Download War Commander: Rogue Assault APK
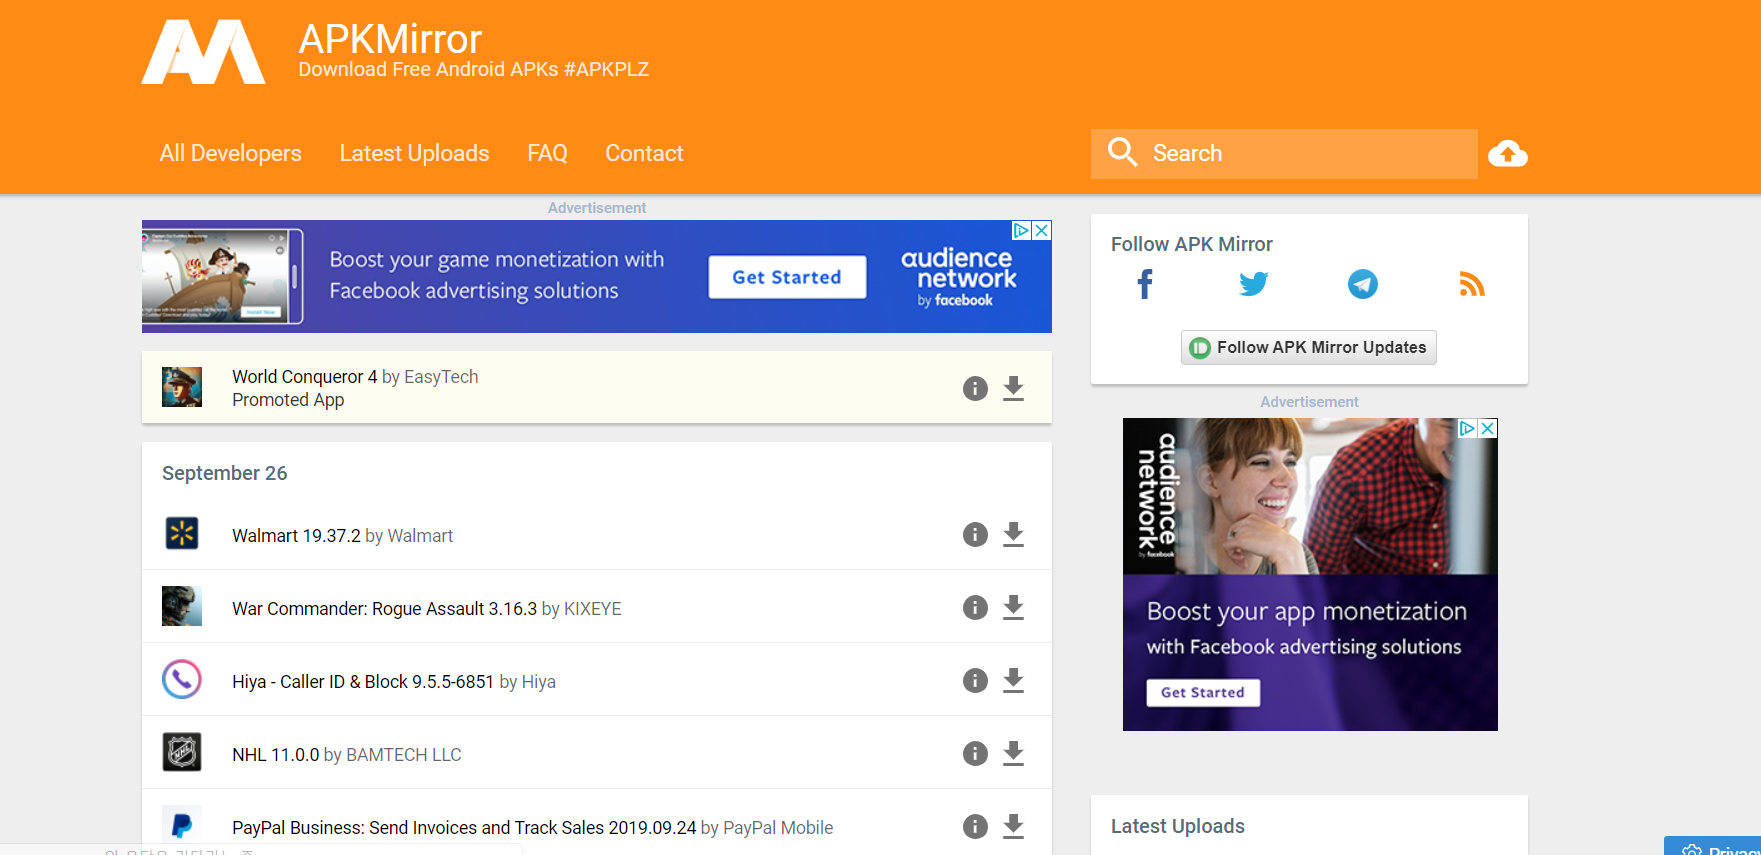The height and width of the screenshot is (855, 1761). pos(1013,607)
